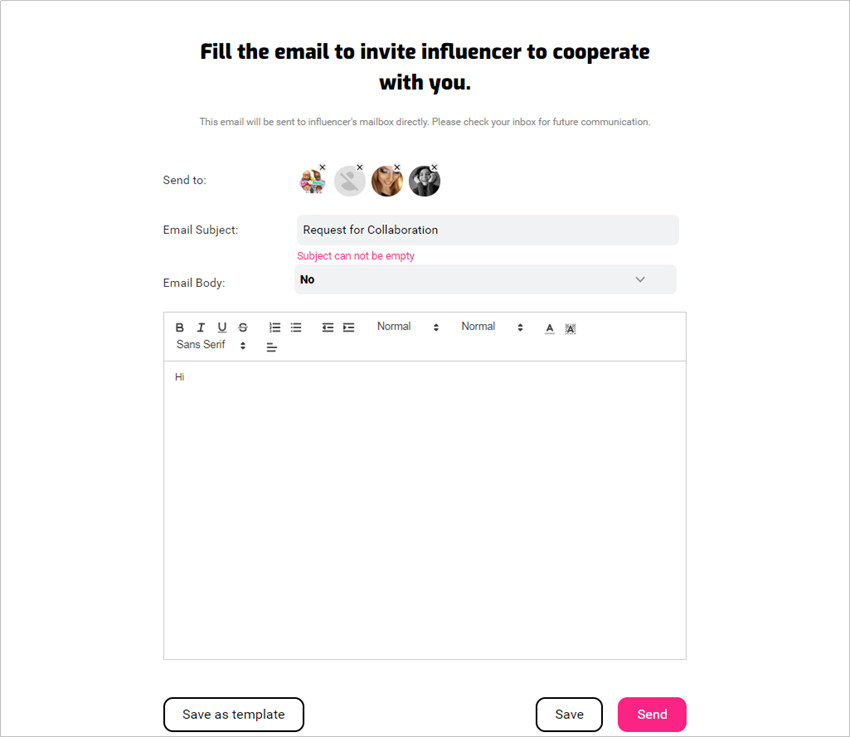Remove the first influencer from recipients
This screenshot has width=850, height=737.
click(323, 167)
